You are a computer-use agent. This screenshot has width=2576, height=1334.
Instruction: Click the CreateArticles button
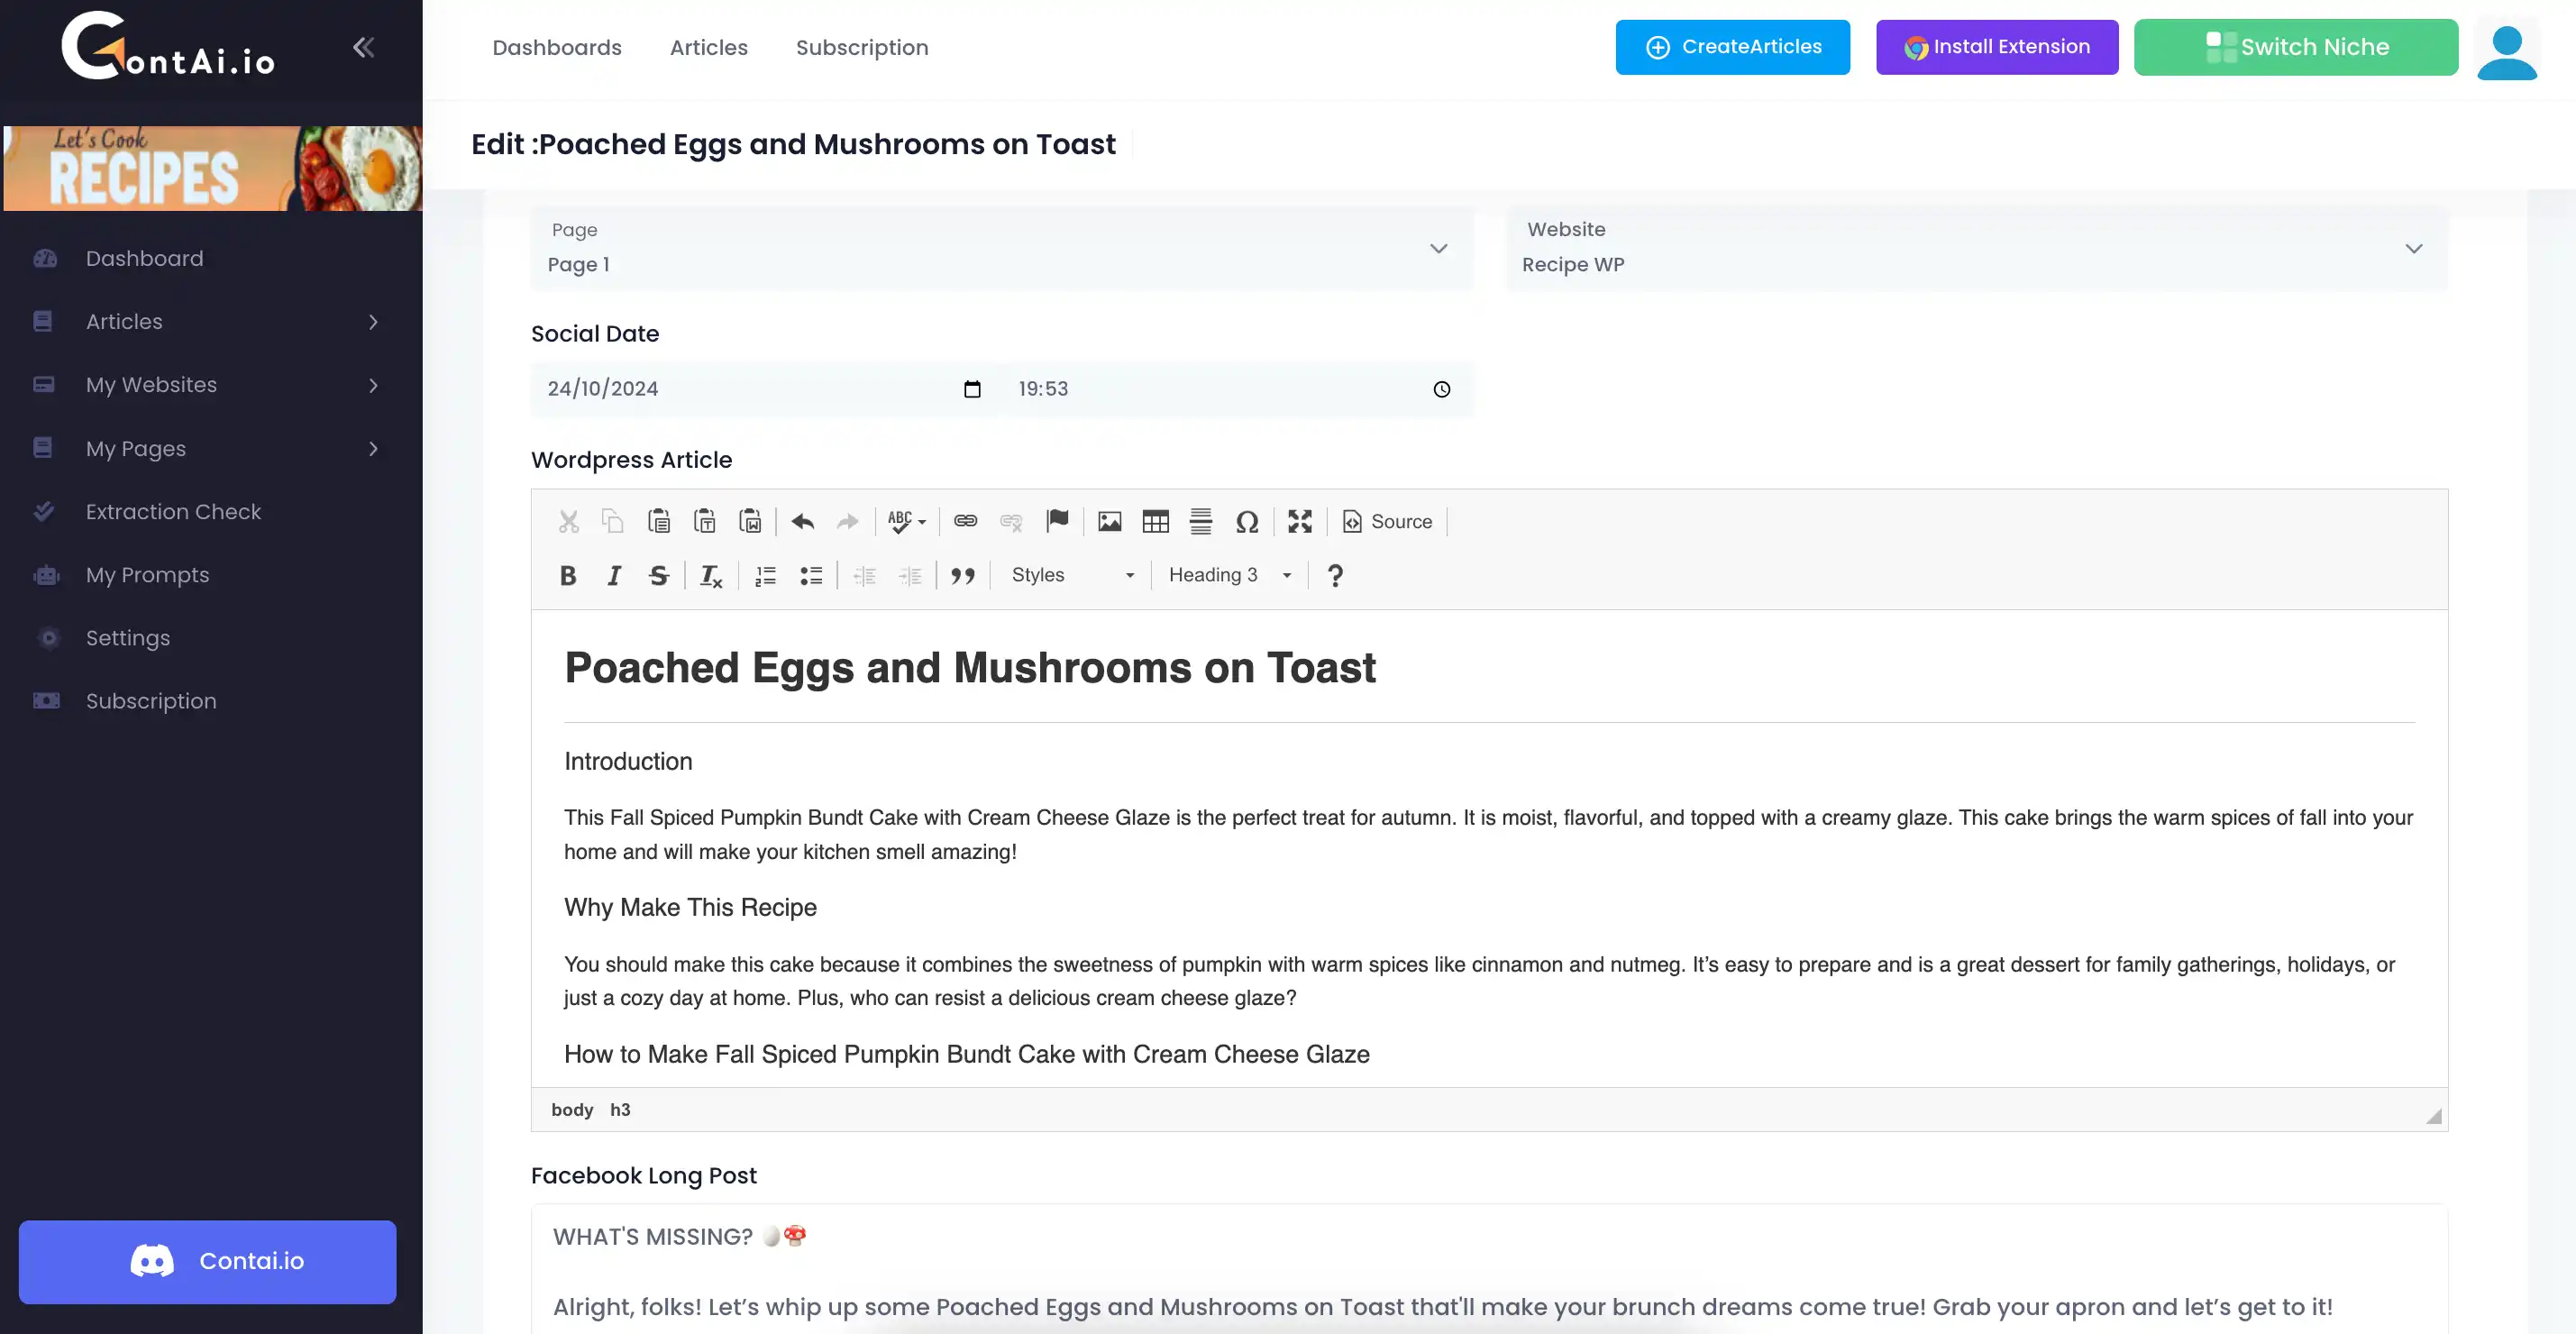[1732, 47]
